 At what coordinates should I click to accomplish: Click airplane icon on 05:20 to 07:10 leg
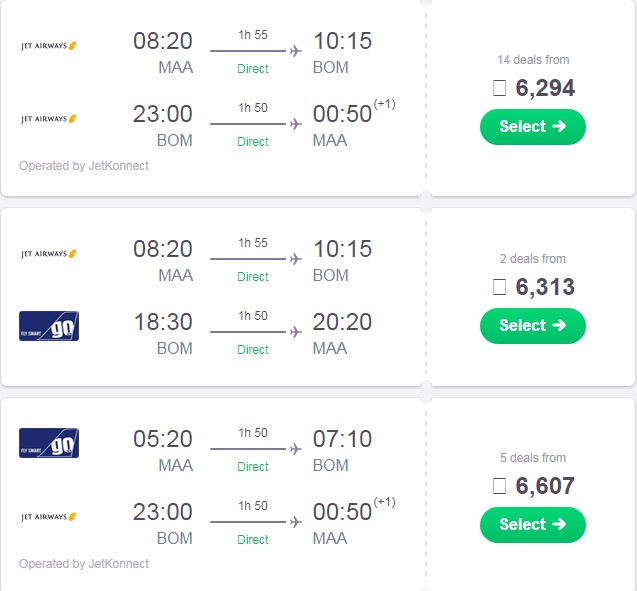pos(296,449)
